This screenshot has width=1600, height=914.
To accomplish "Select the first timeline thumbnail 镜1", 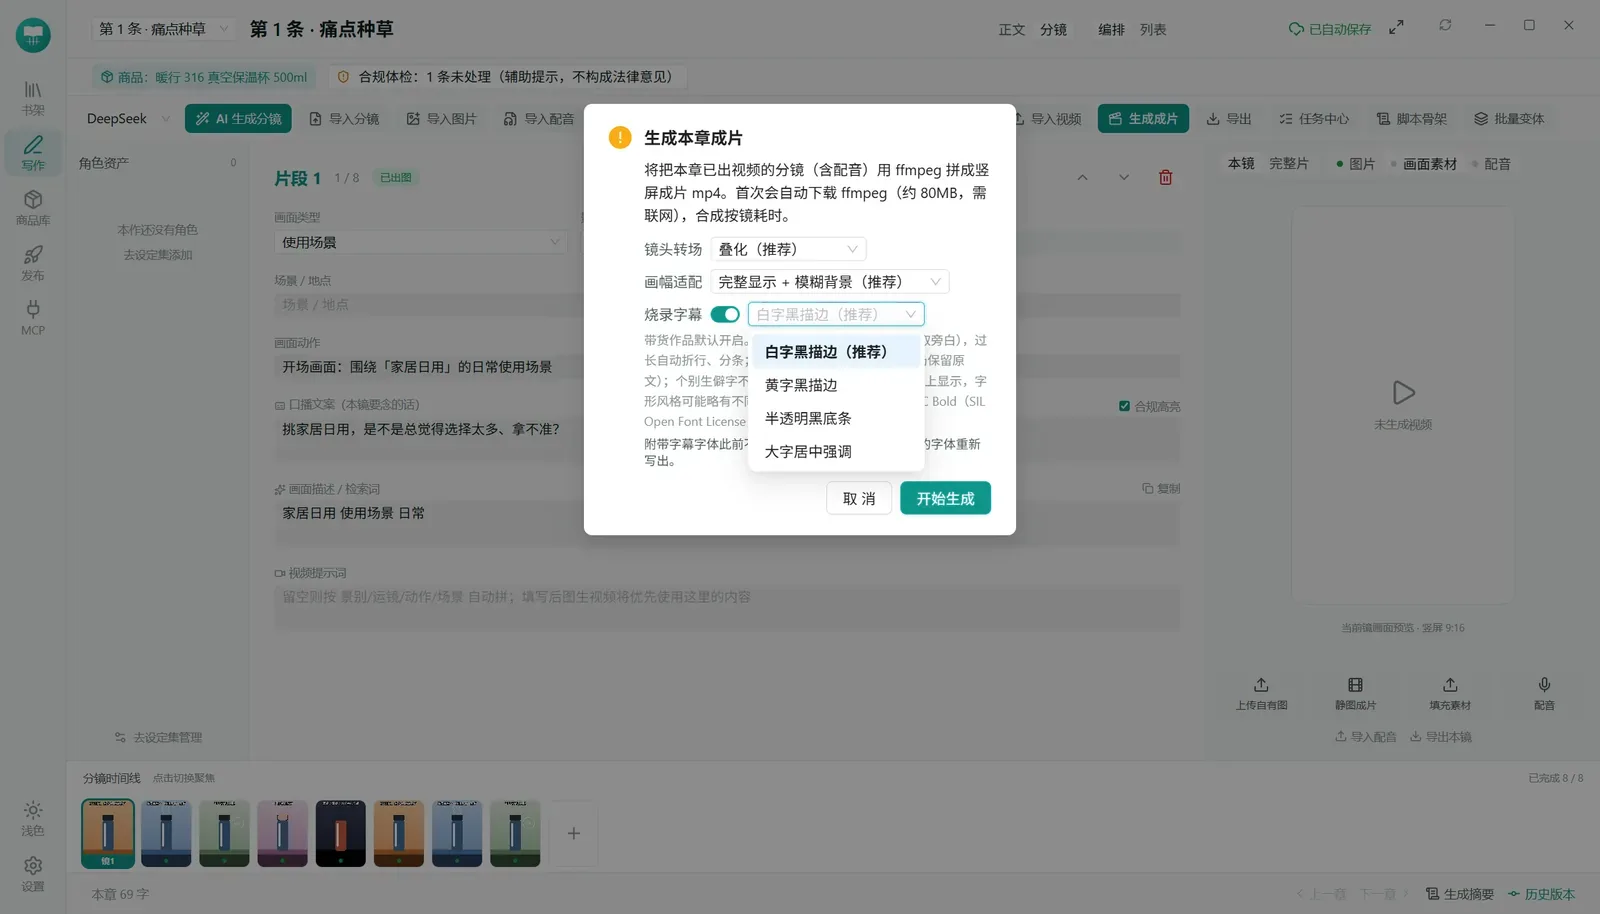I will tap(108, 833).
